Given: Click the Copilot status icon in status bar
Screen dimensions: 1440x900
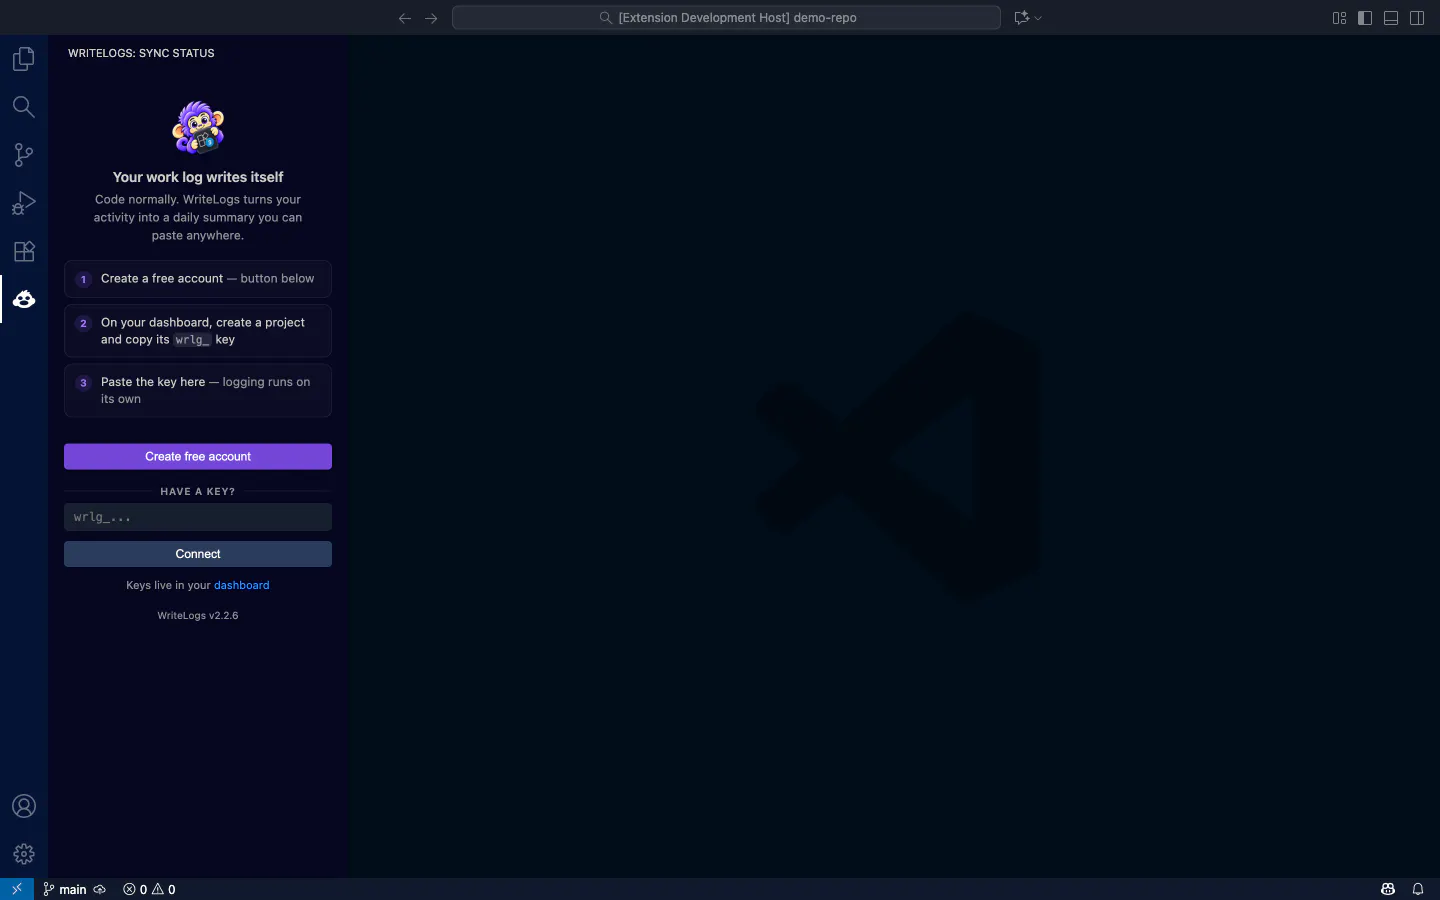Looking at the screenshot, I should point(1388,889).
